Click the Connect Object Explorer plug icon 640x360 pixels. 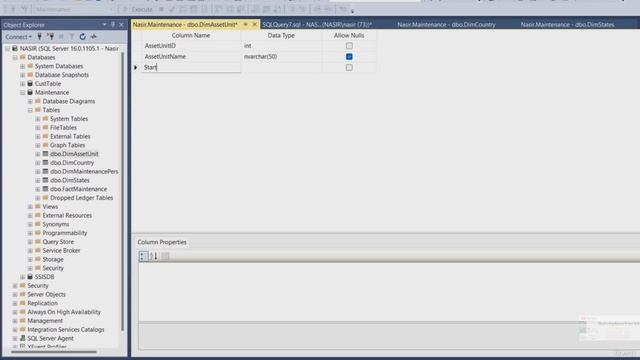point(40,37)
